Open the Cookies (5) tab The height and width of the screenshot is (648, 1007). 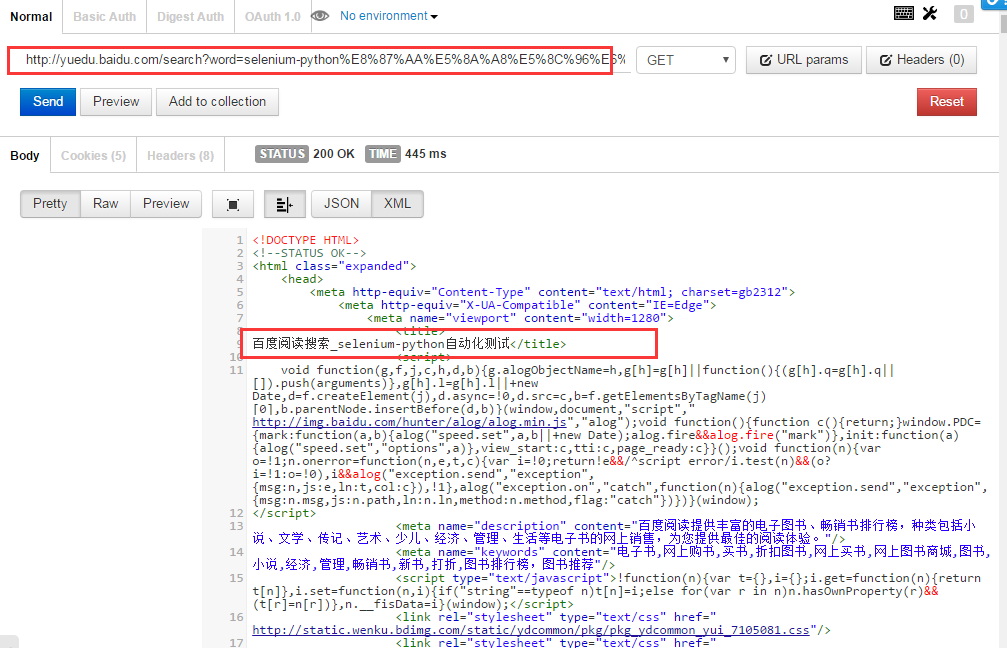coord(93,155)
